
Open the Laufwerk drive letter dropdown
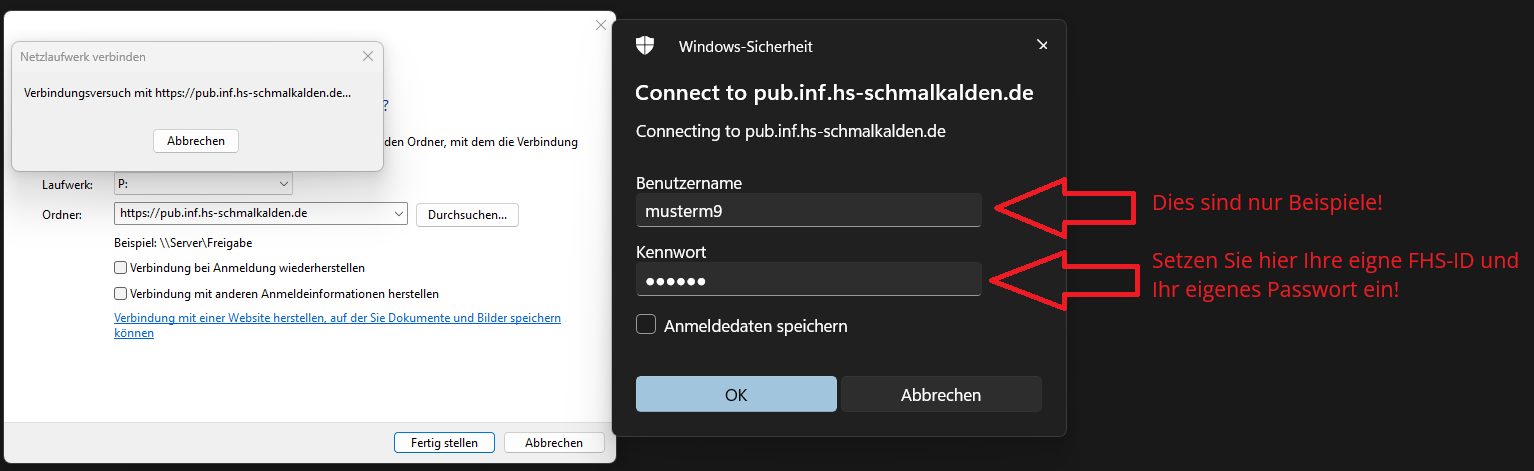(x=284, y=184)
